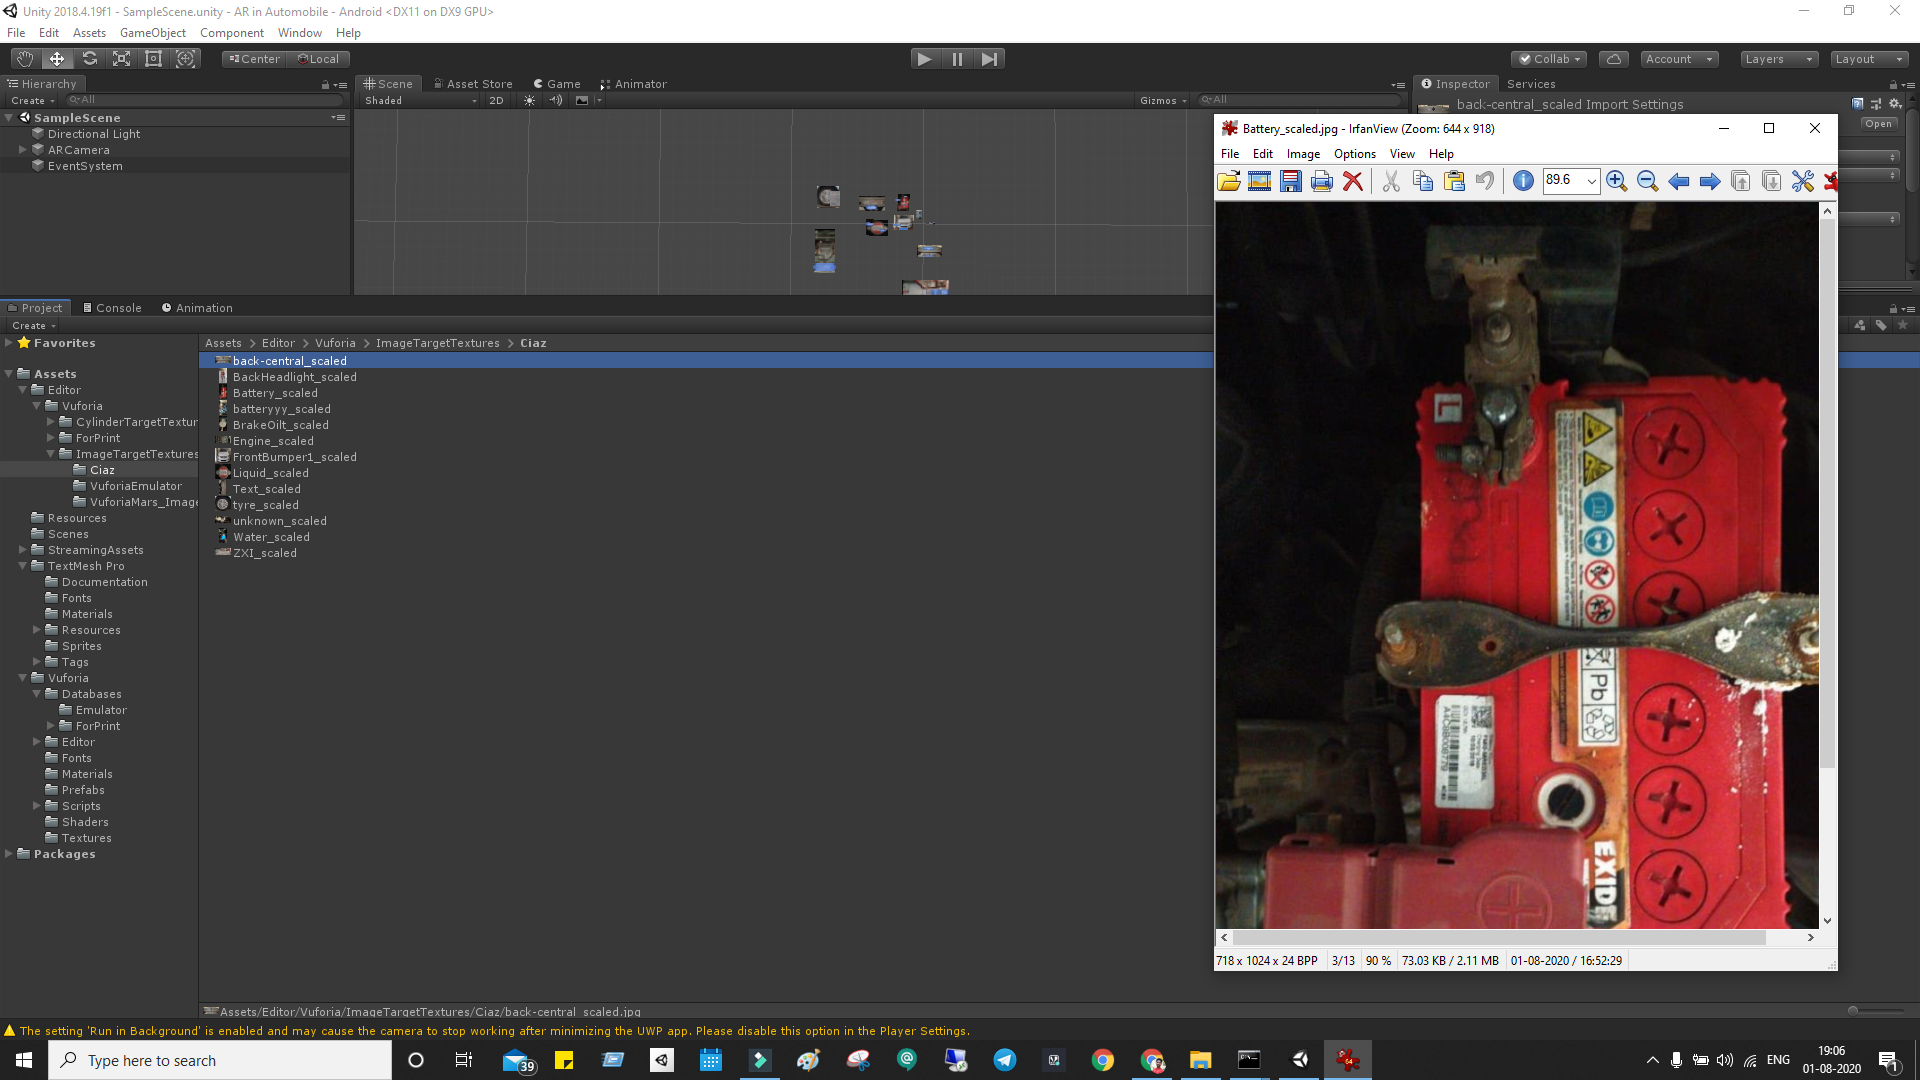Open IrfanView zoom percentage combo box
The image size is (1920, 1080).
point(1591,181)
